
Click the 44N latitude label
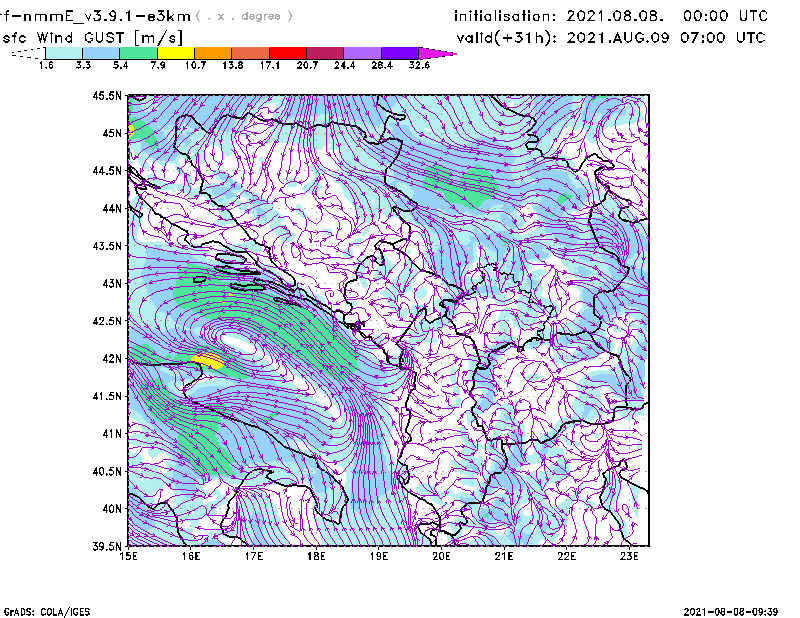coord(112,208)
